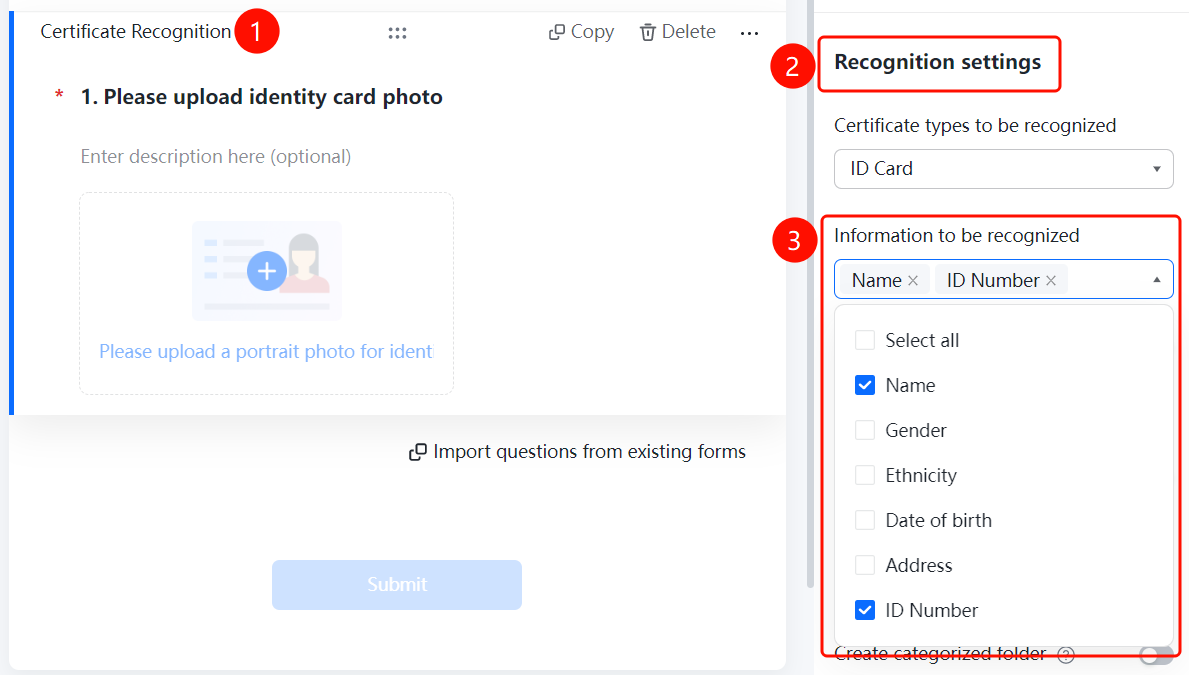Remove the ID Number tag
The image size is (1189, 675).
(1051, 281)
